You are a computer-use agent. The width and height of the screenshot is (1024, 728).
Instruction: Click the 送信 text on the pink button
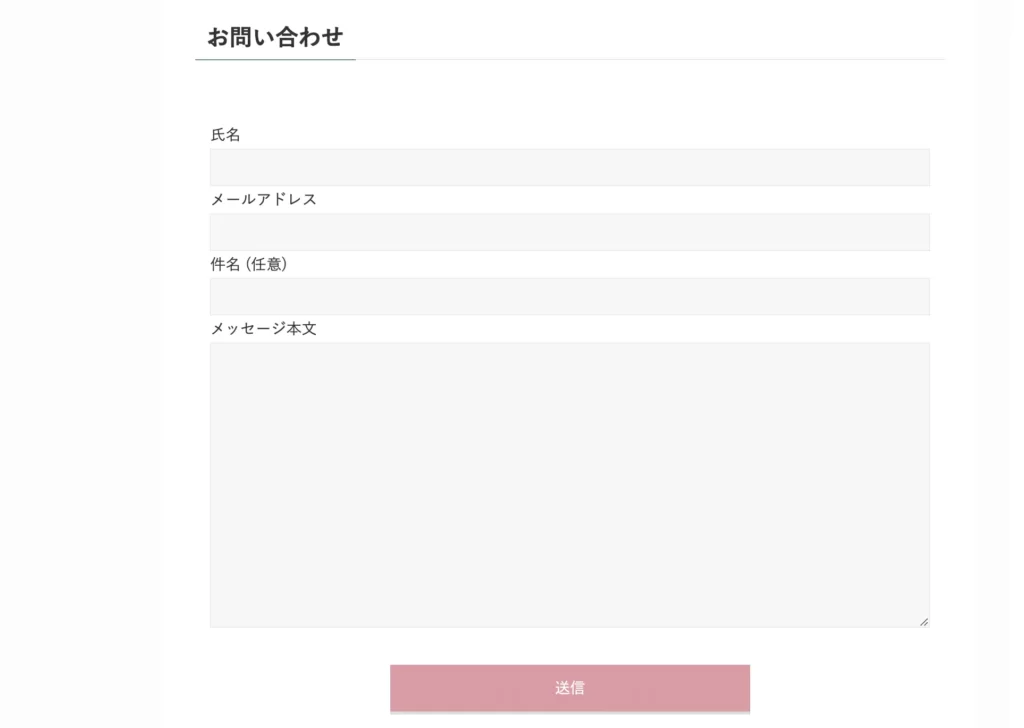pyautogui.click(x=569, y=688)
